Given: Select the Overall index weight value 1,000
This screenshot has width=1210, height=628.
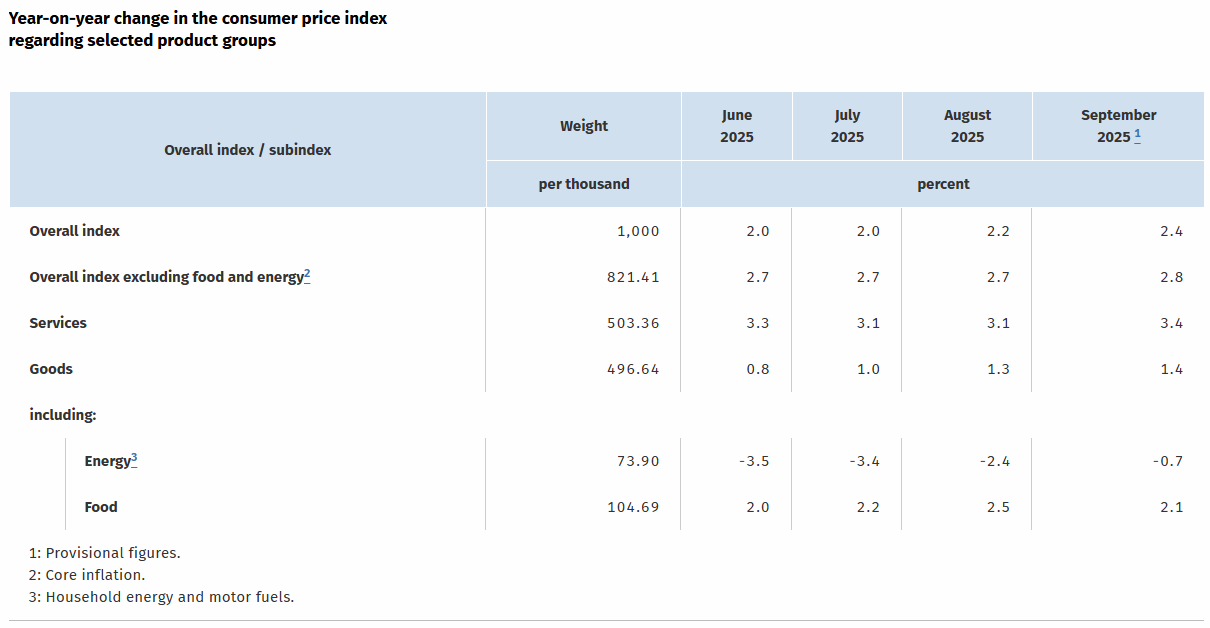Looking at the screenshot, I should (638, 231).
